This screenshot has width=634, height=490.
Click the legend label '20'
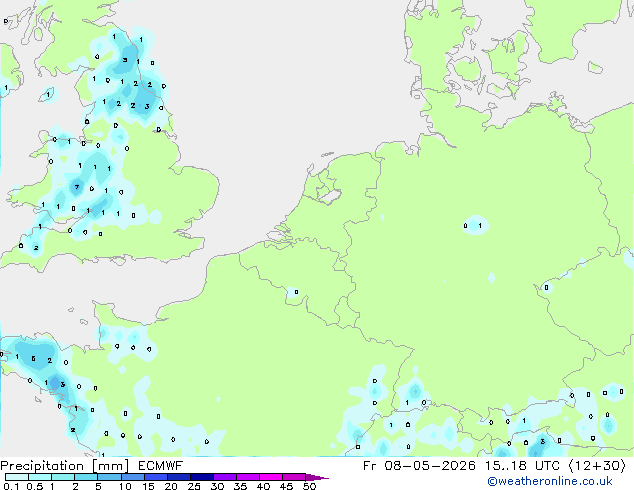coord(171,486)
